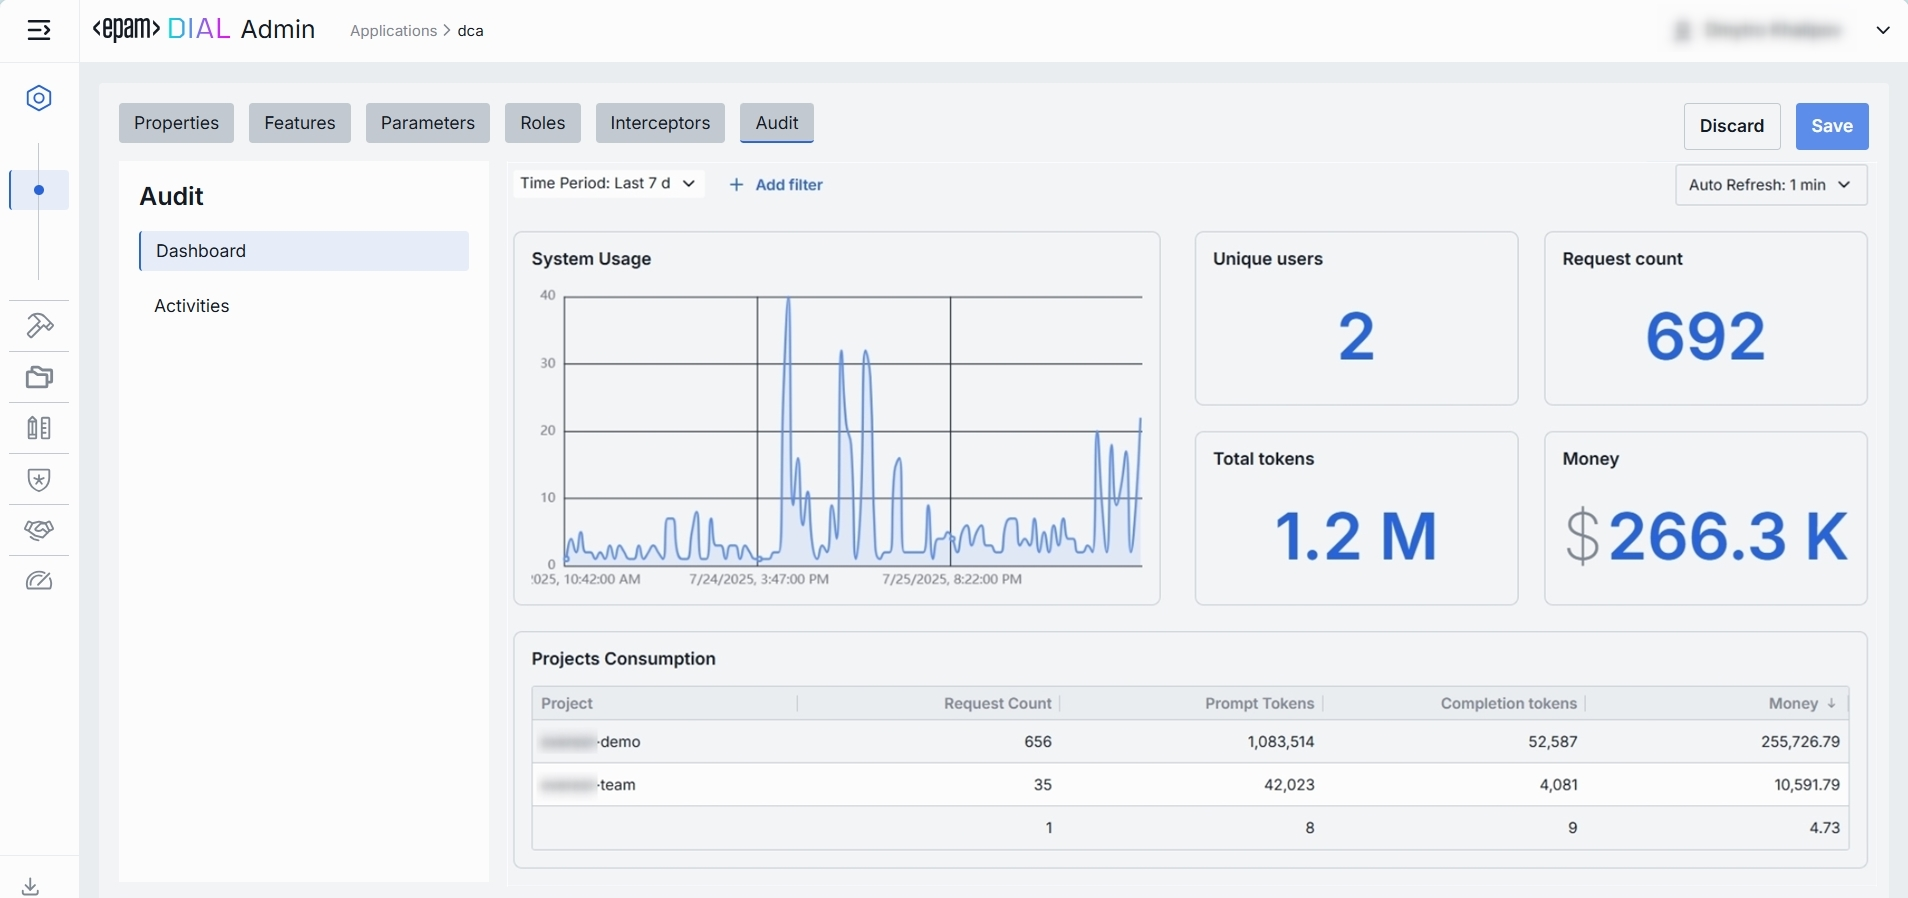Open the user account menu chevron
Viewport: 1908px width, 898px height.
[1883, 31]
